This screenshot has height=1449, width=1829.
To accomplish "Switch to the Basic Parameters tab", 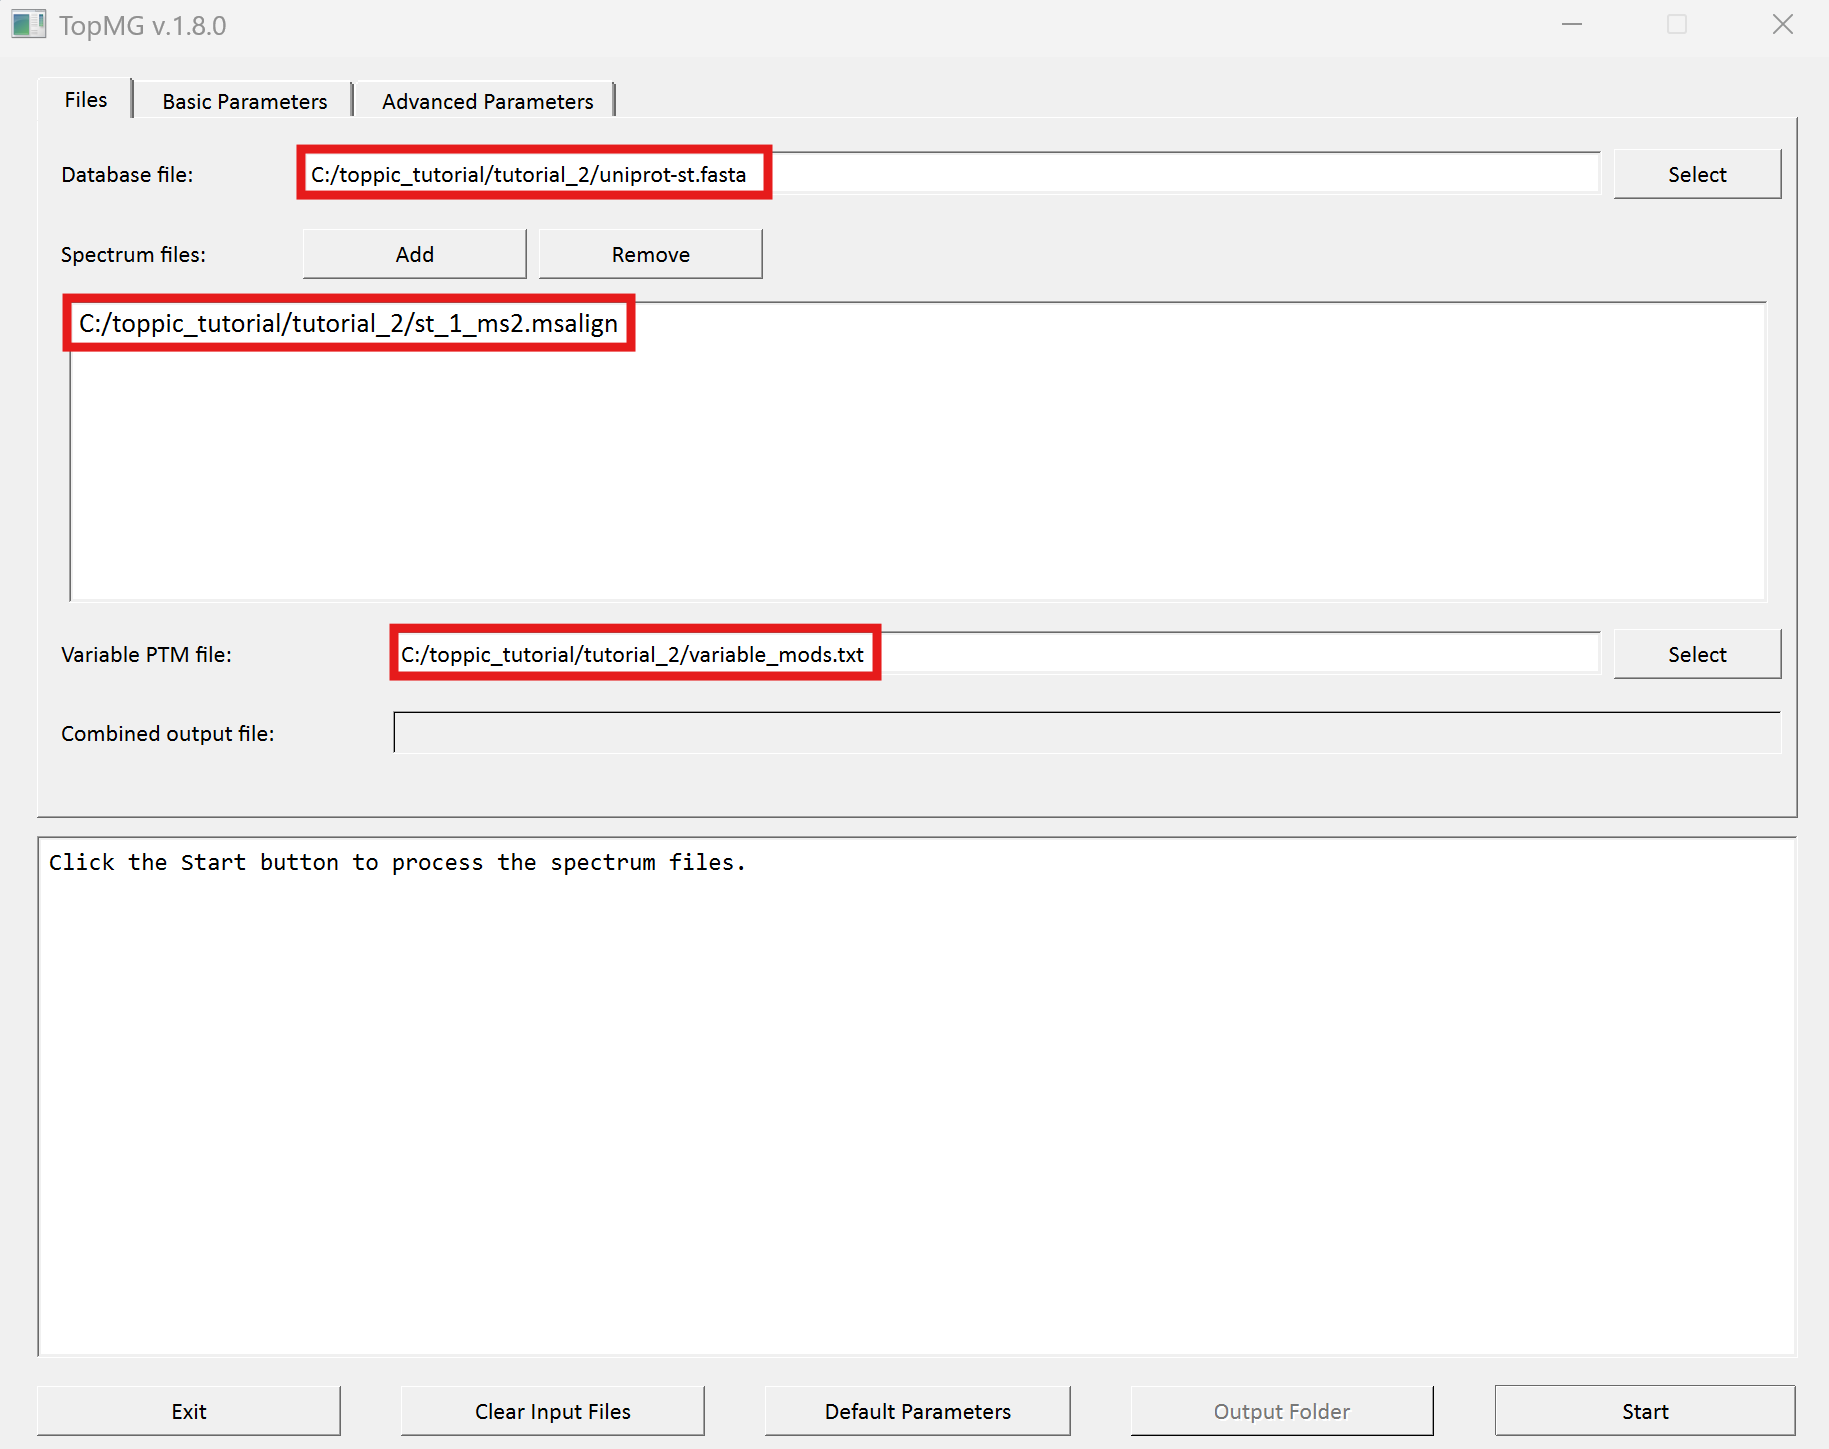I will point(244,101).
